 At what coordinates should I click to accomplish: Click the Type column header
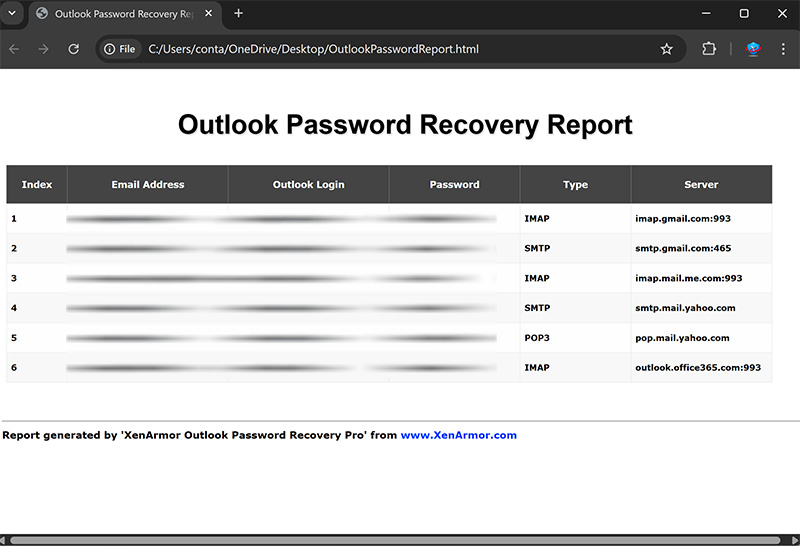576,184
